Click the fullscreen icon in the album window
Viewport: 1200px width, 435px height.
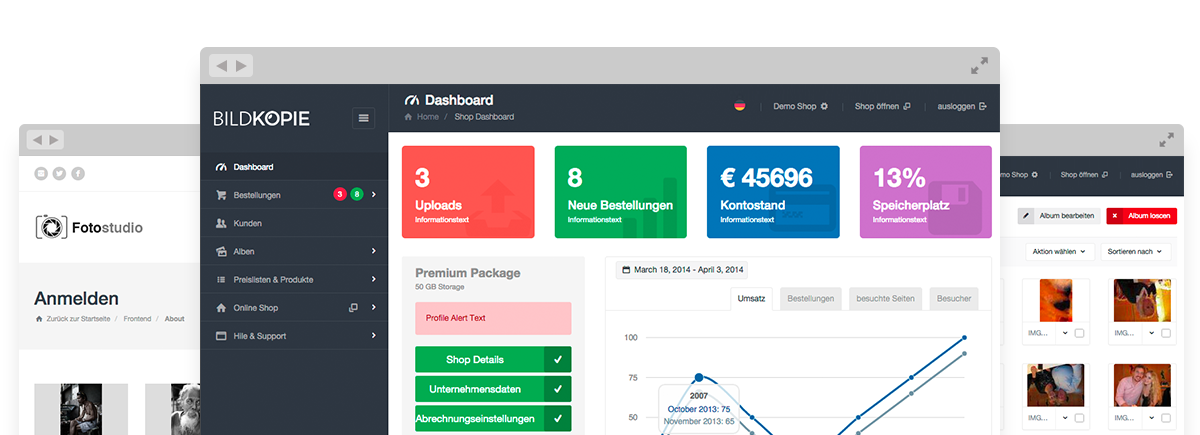point(1166,140)
